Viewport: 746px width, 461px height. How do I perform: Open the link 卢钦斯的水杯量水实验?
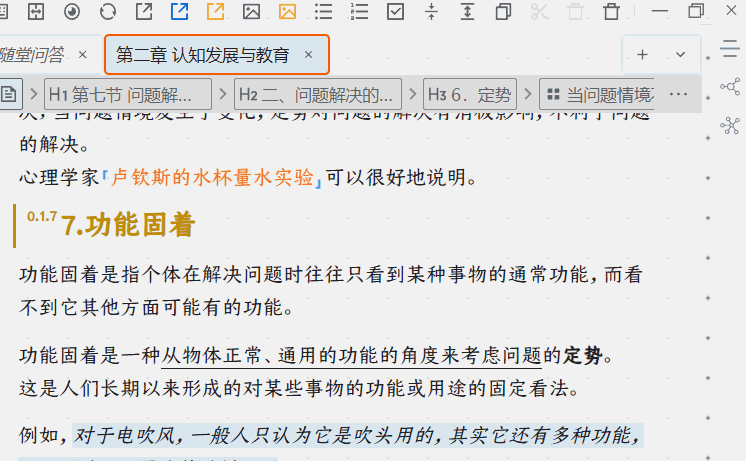(x=212, y=177)
